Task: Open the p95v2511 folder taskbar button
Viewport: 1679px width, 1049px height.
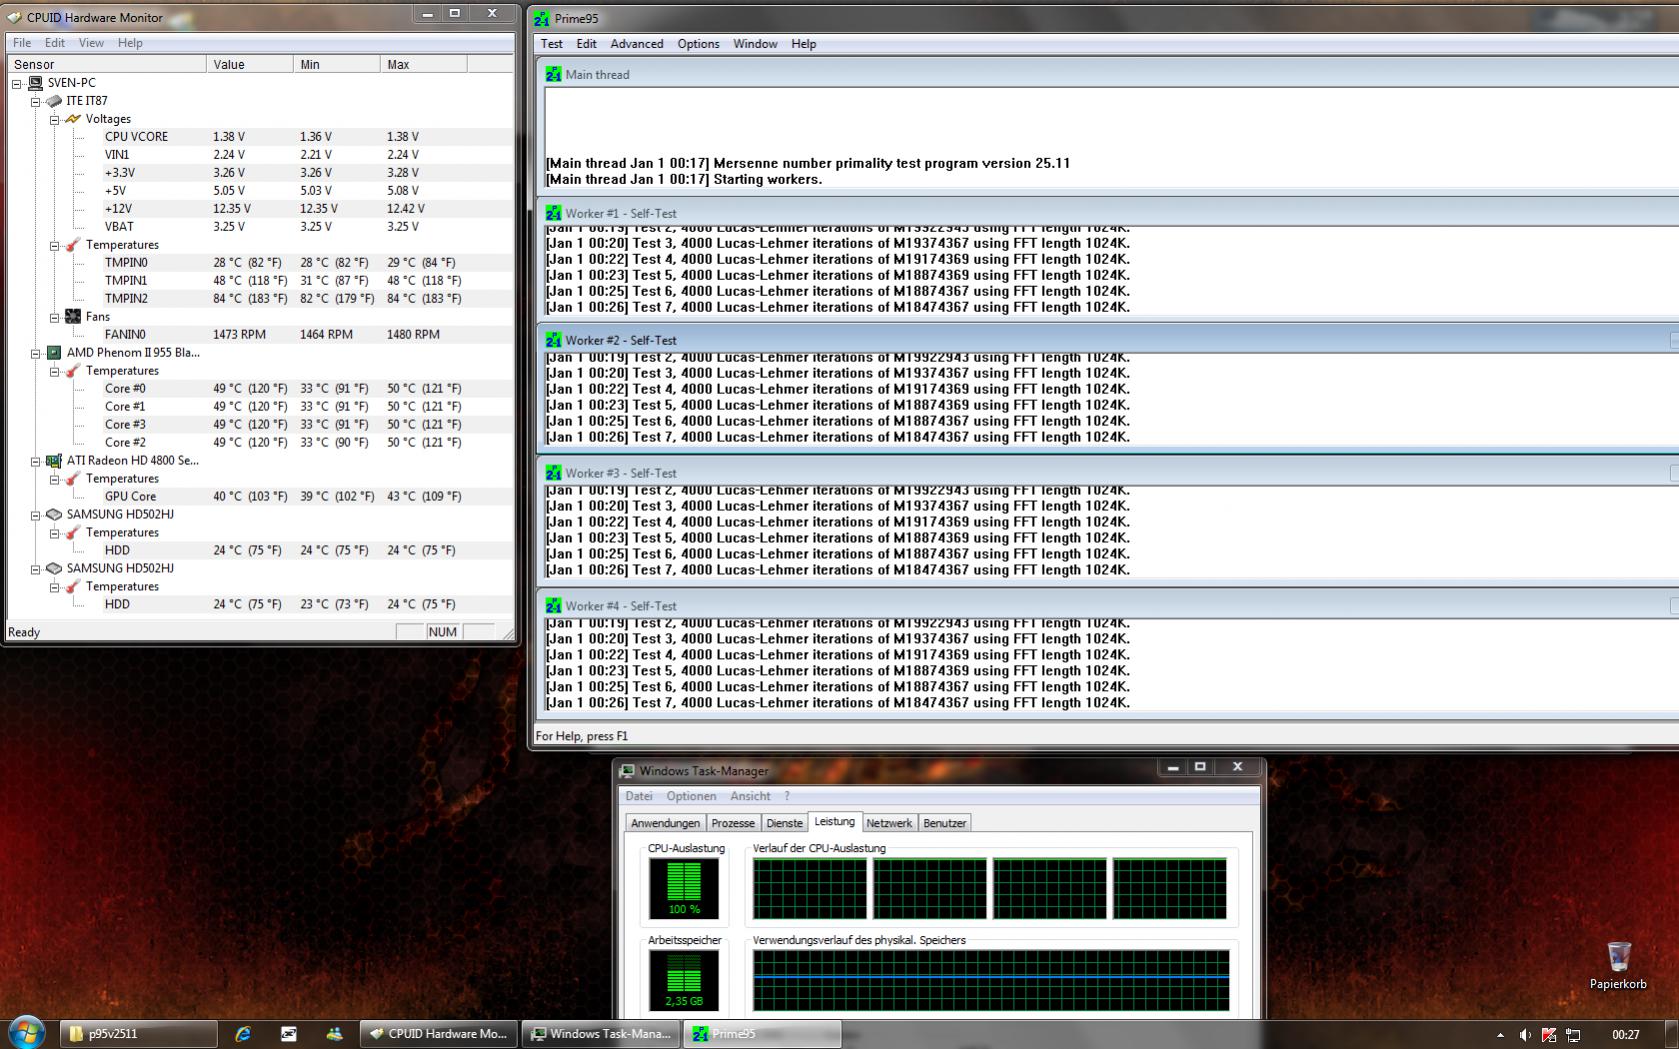Action: pyautogui.click(x=139, y=1034)
